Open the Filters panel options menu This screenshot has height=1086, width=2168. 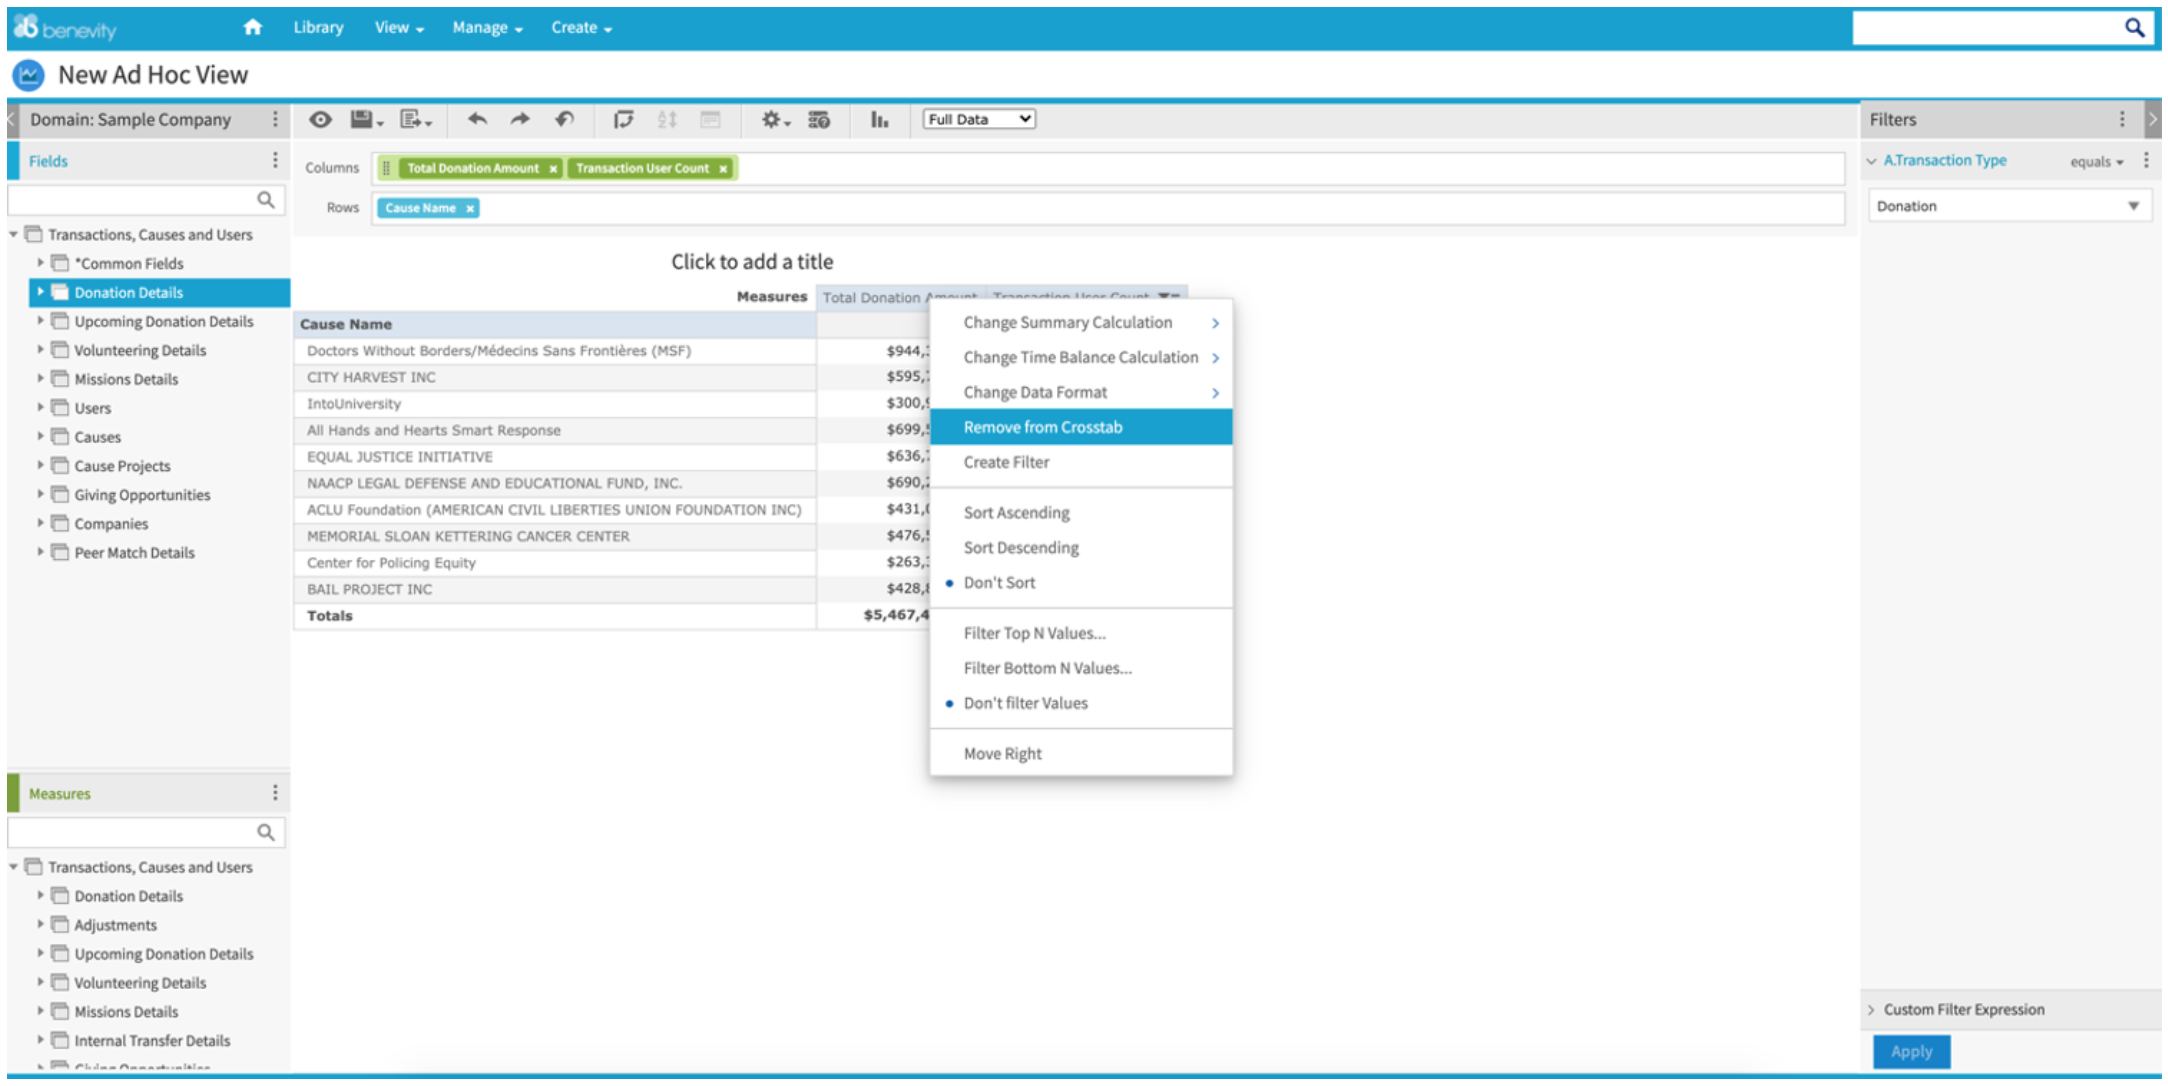[x=2122, y=119]
